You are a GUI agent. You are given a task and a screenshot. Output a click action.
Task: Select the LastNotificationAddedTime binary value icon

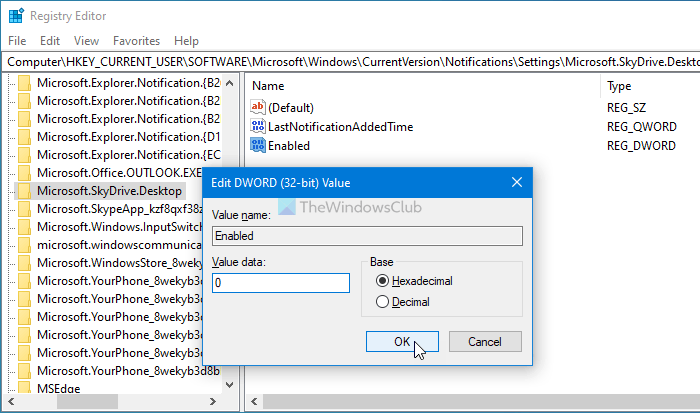coord(258,126)
